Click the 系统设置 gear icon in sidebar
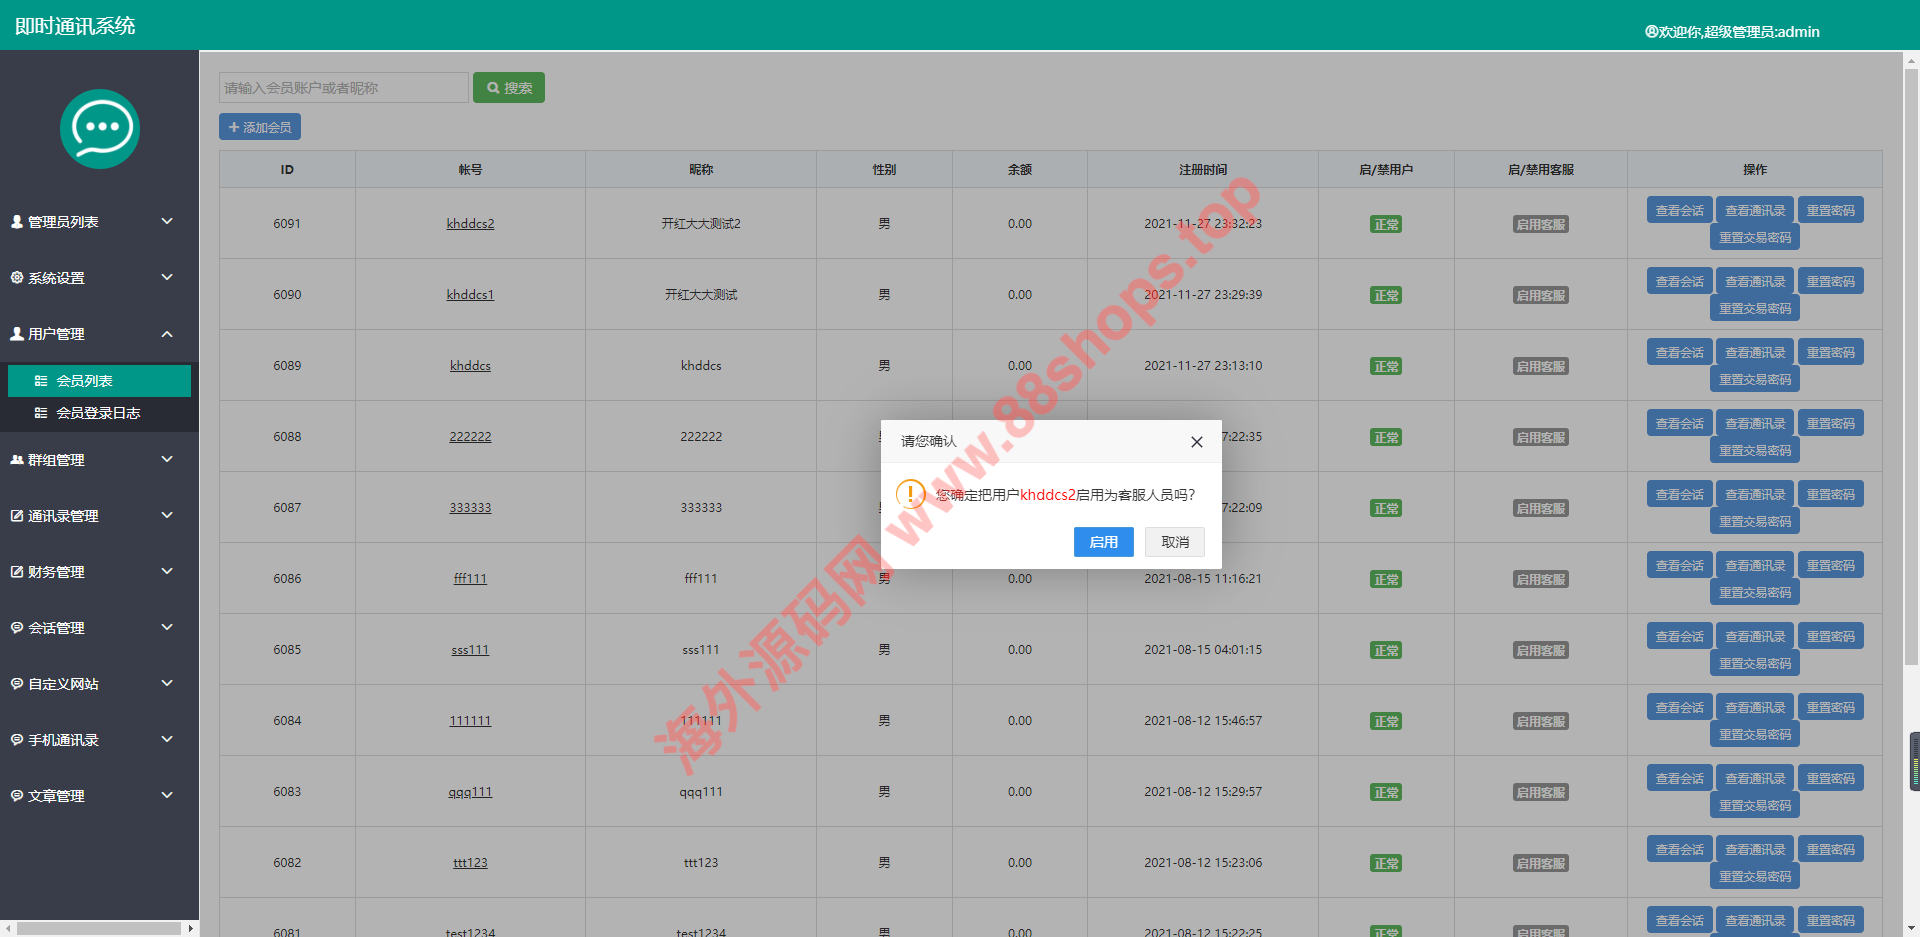Viewport: 1920px width, 937px height. 17,278
